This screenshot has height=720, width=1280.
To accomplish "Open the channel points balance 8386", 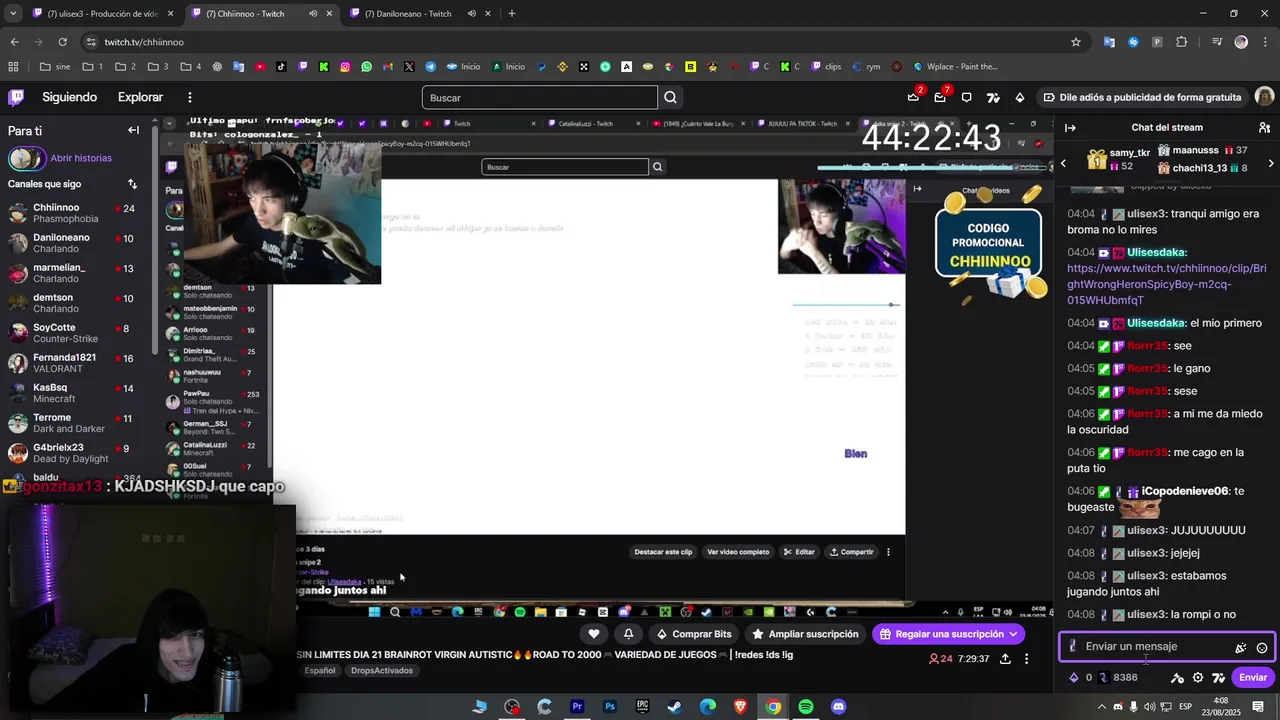I will [x=1118, y=678].
